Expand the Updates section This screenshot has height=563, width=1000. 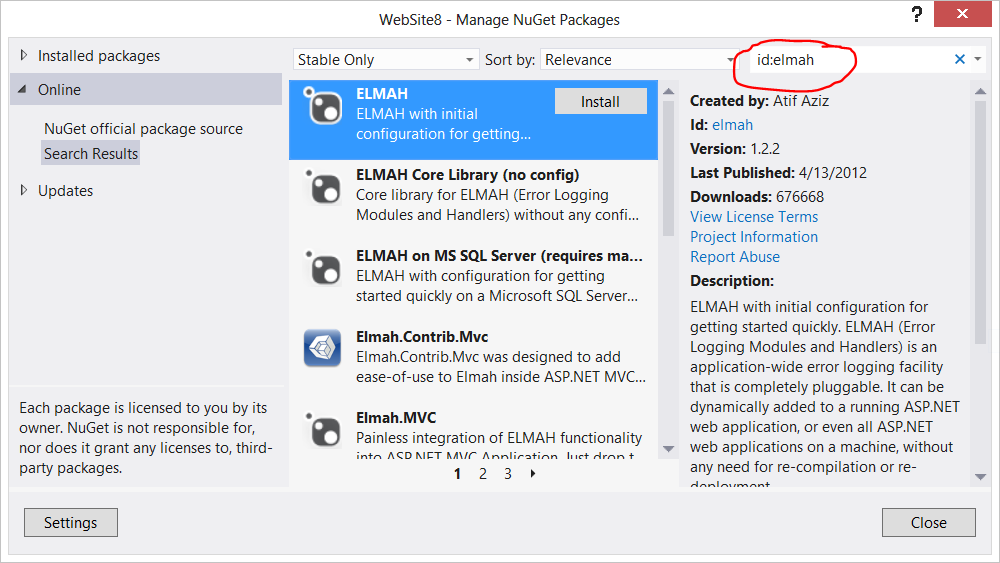[25, 191]
